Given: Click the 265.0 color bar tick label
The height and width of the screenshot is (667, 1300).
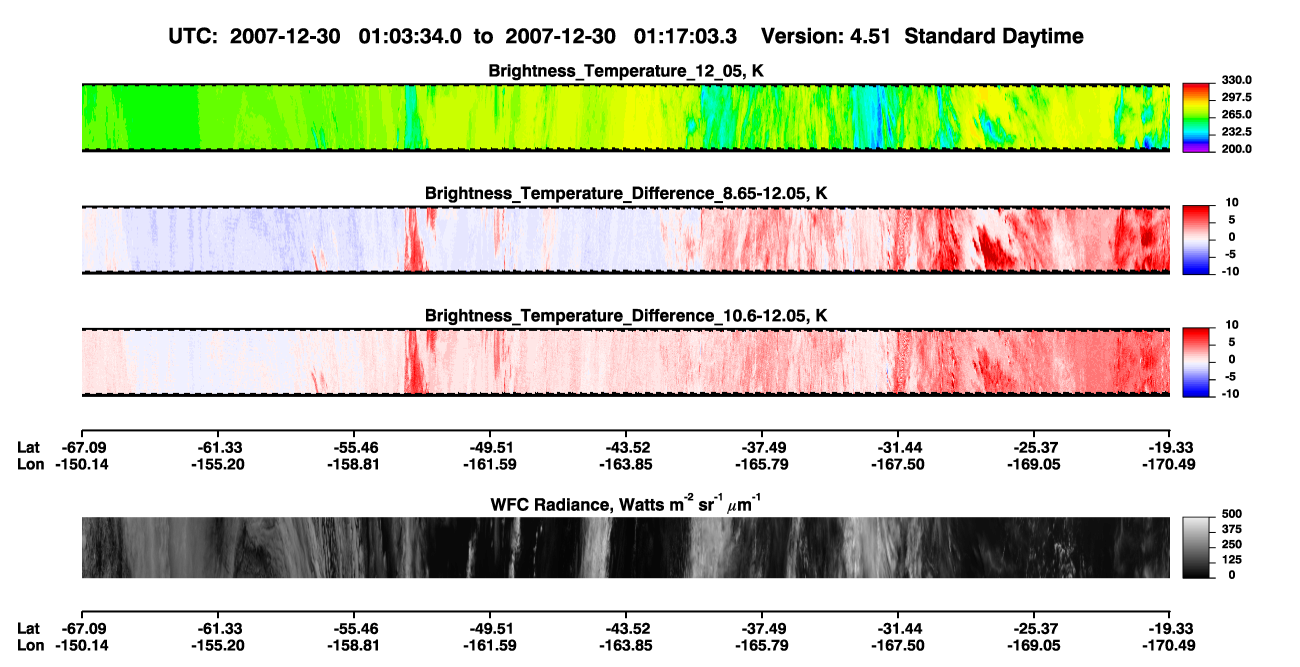Looking at the screenshot, I should 1236,114.
